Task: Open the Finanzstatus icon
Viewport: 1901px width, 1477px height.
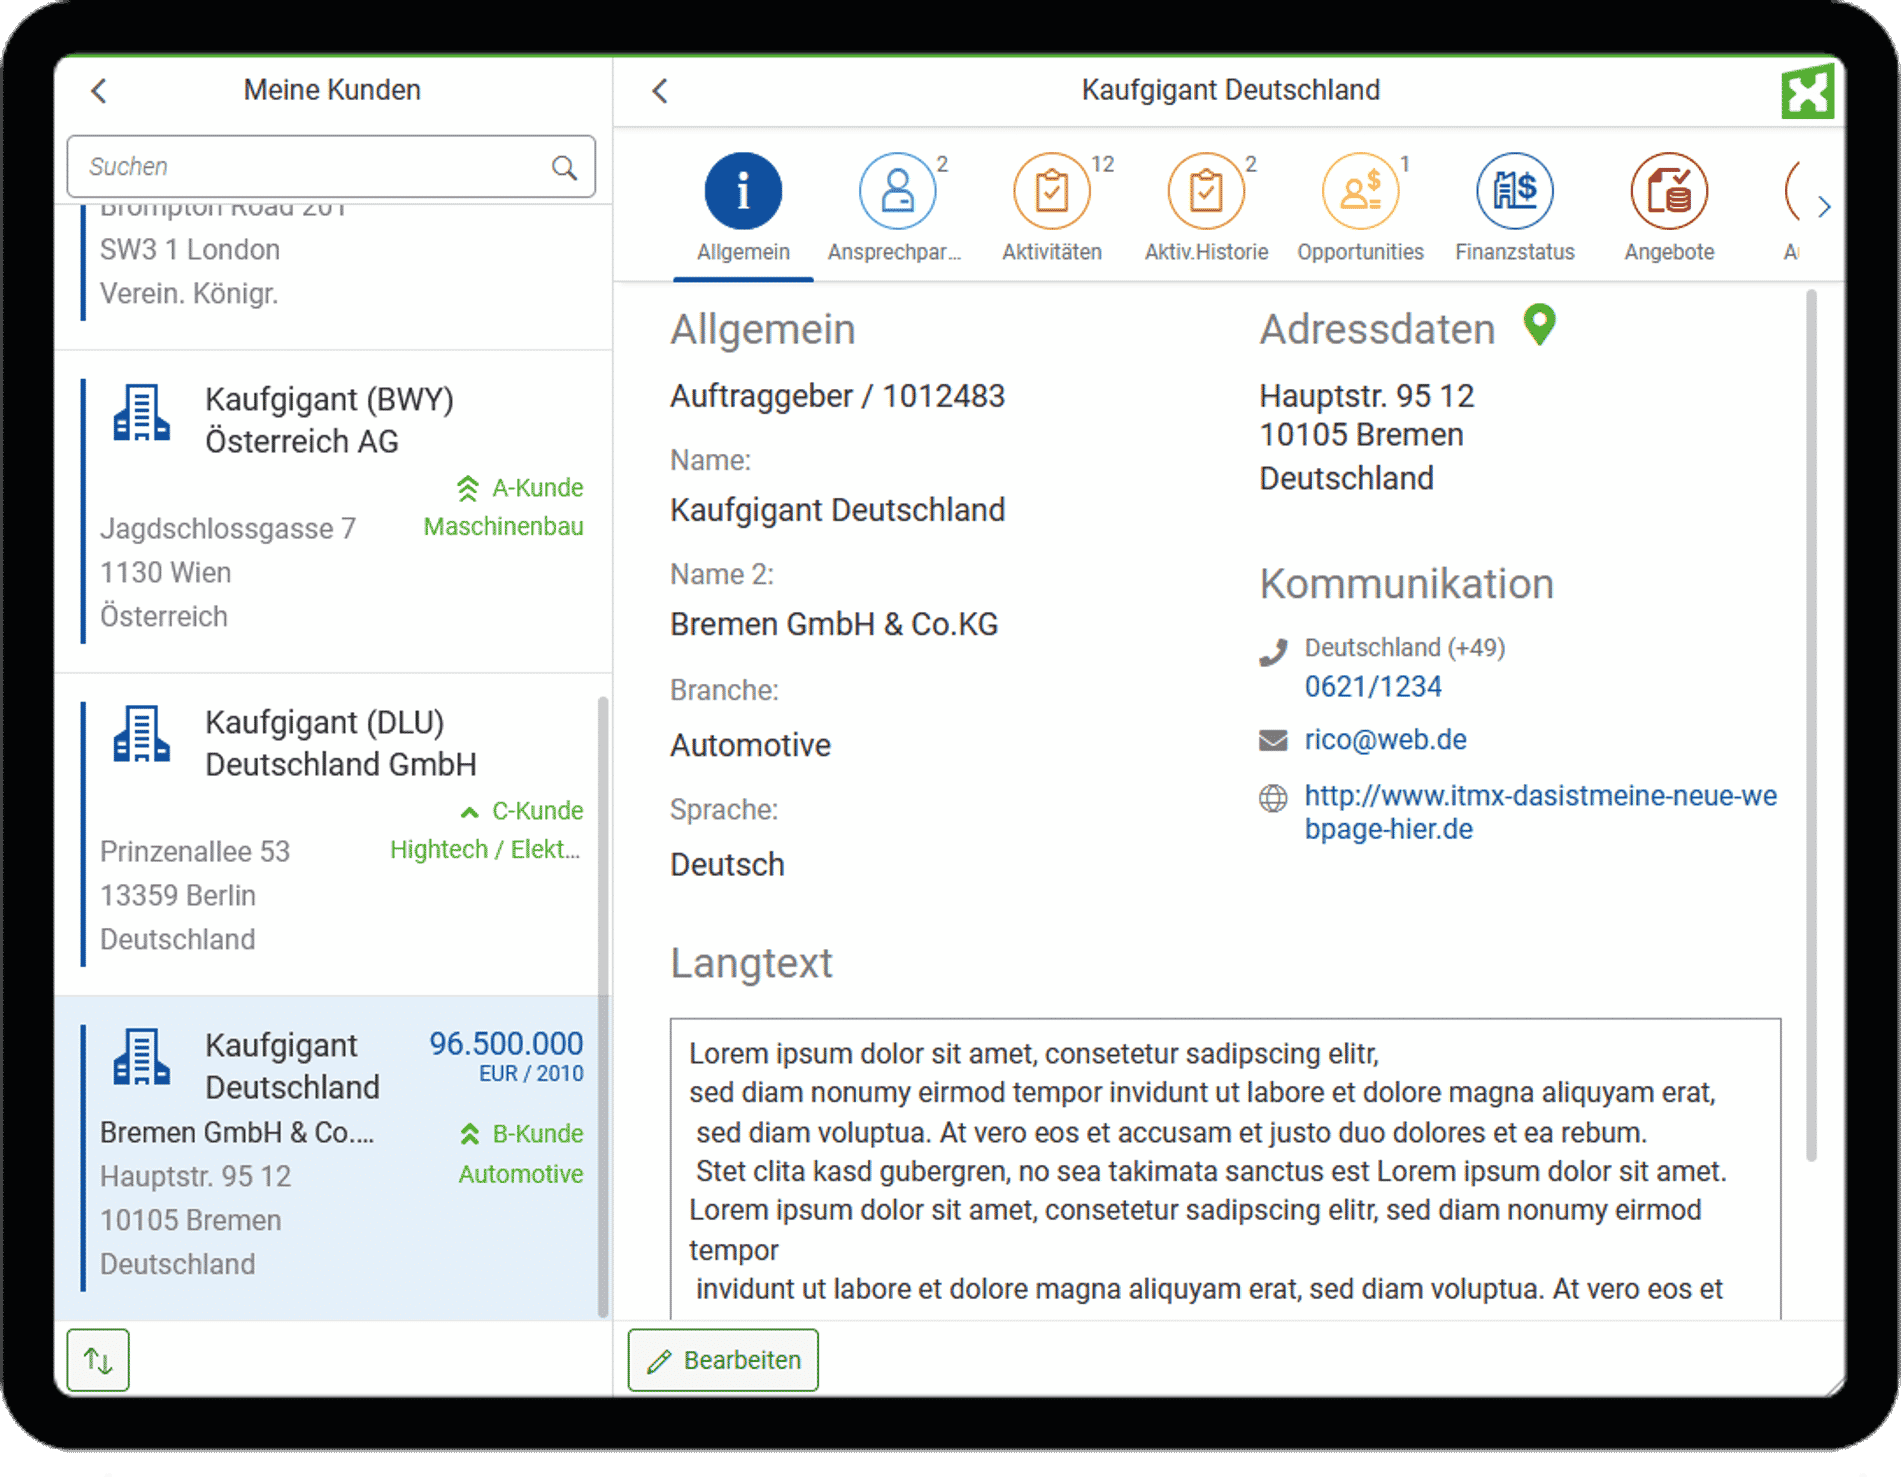Action: (x=1514, y=191)
